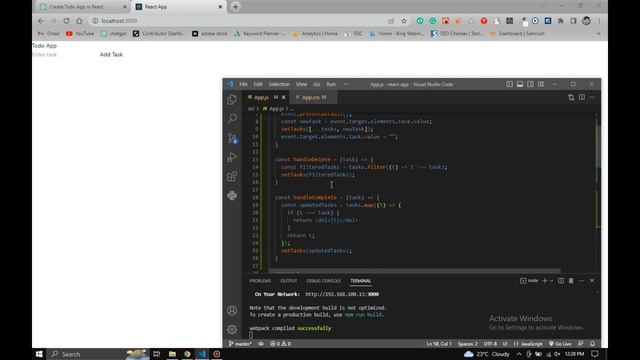Open the File menu in VS Code
The image size is (640, 360).
point(243,84)
